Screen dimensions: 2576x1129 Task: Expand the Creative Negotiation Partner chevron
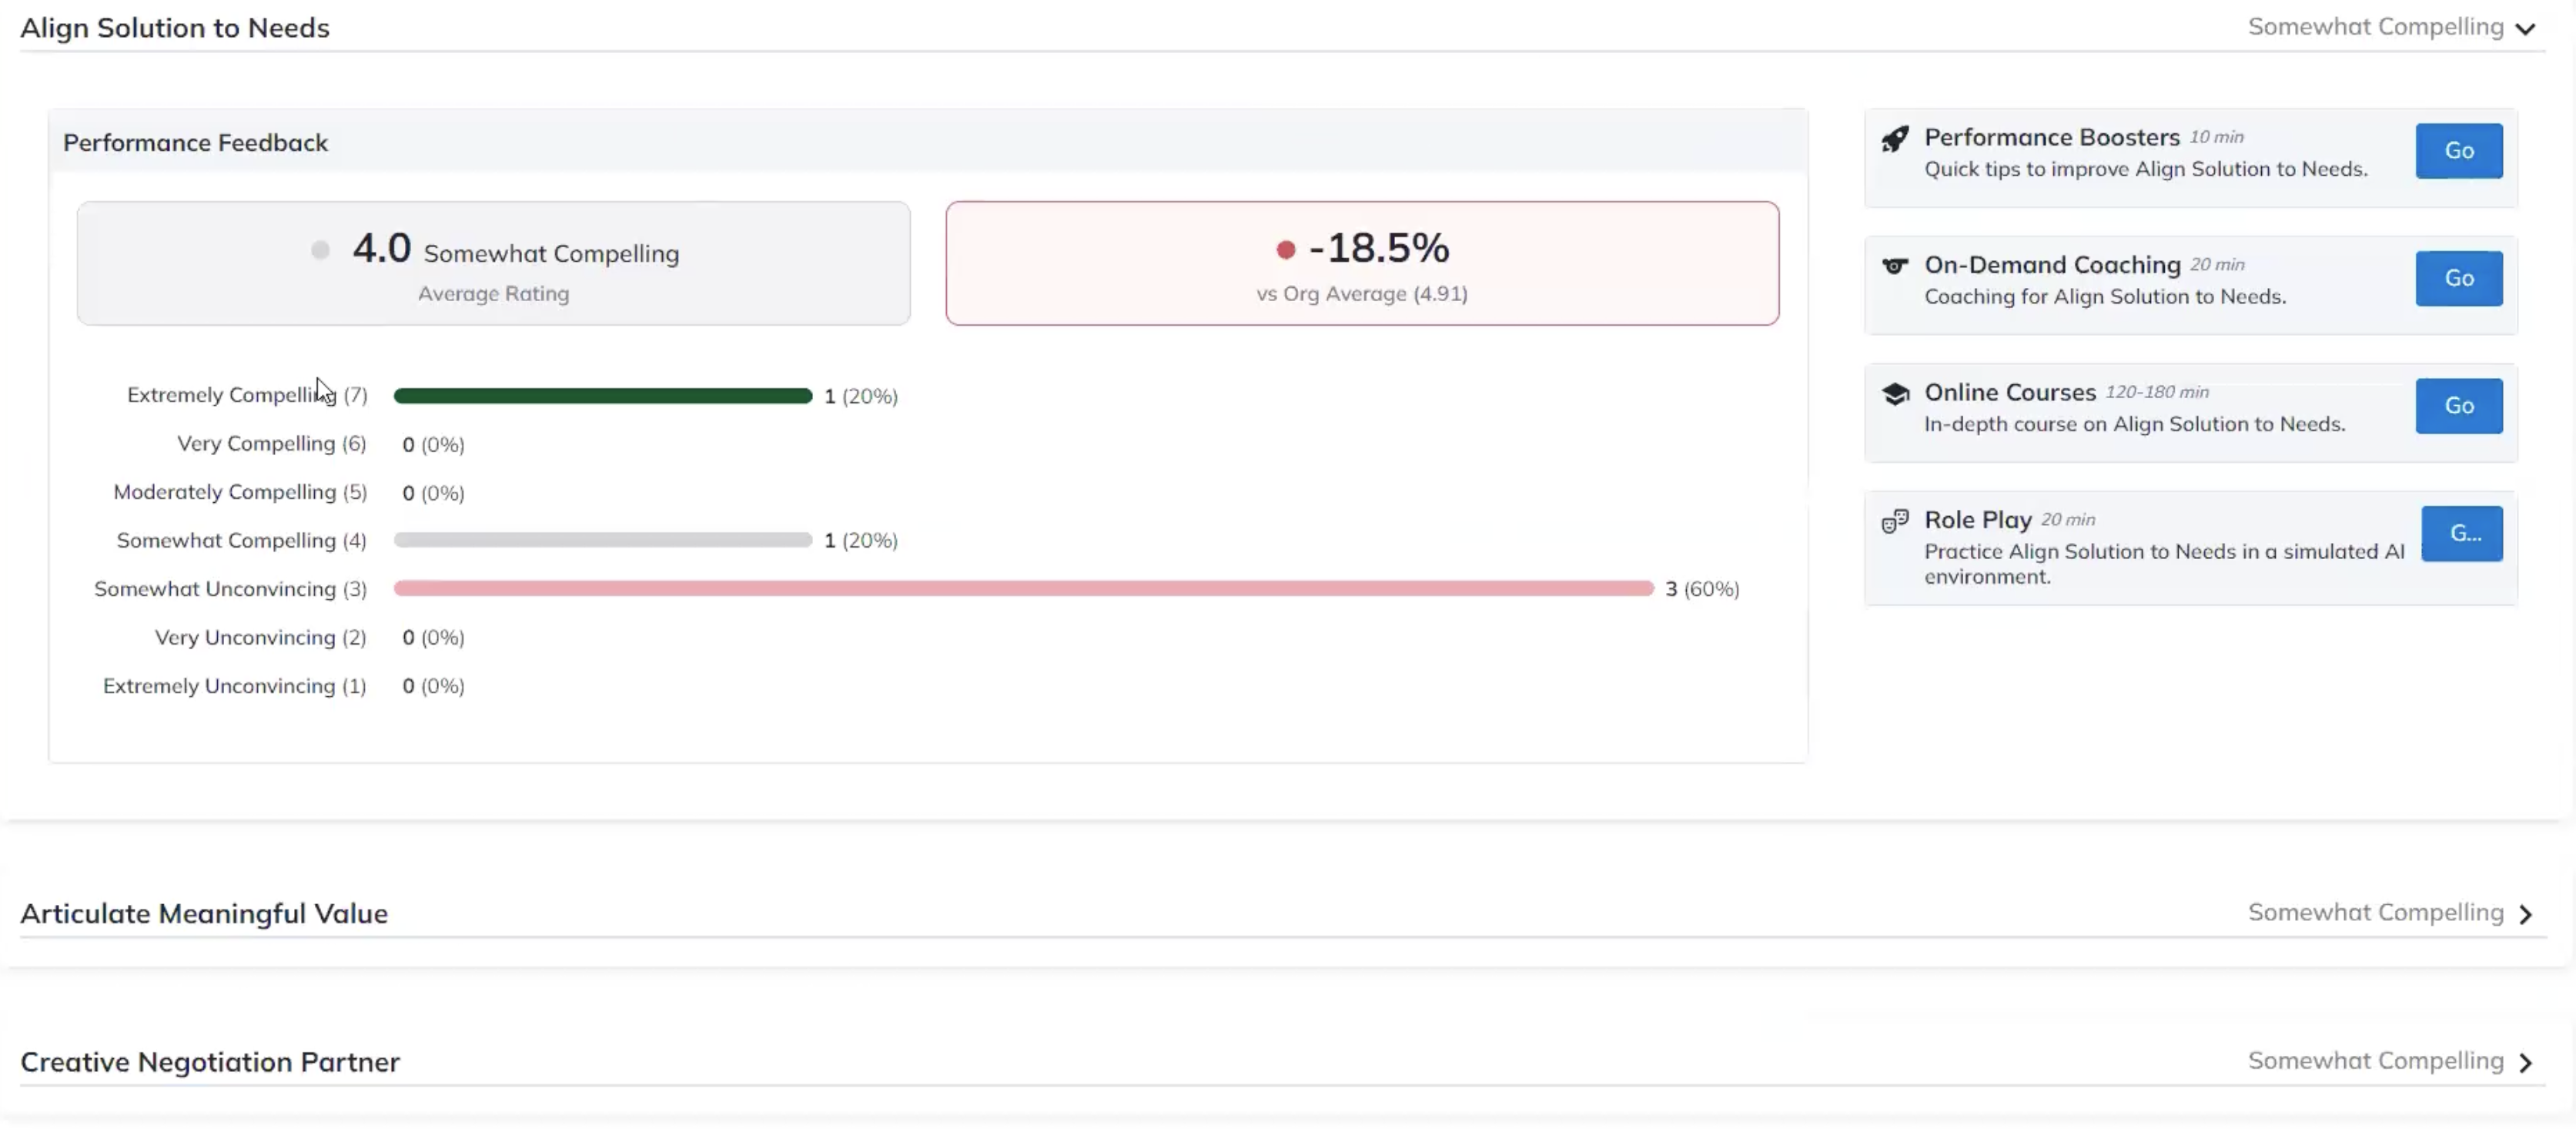pos(2525,1062)
